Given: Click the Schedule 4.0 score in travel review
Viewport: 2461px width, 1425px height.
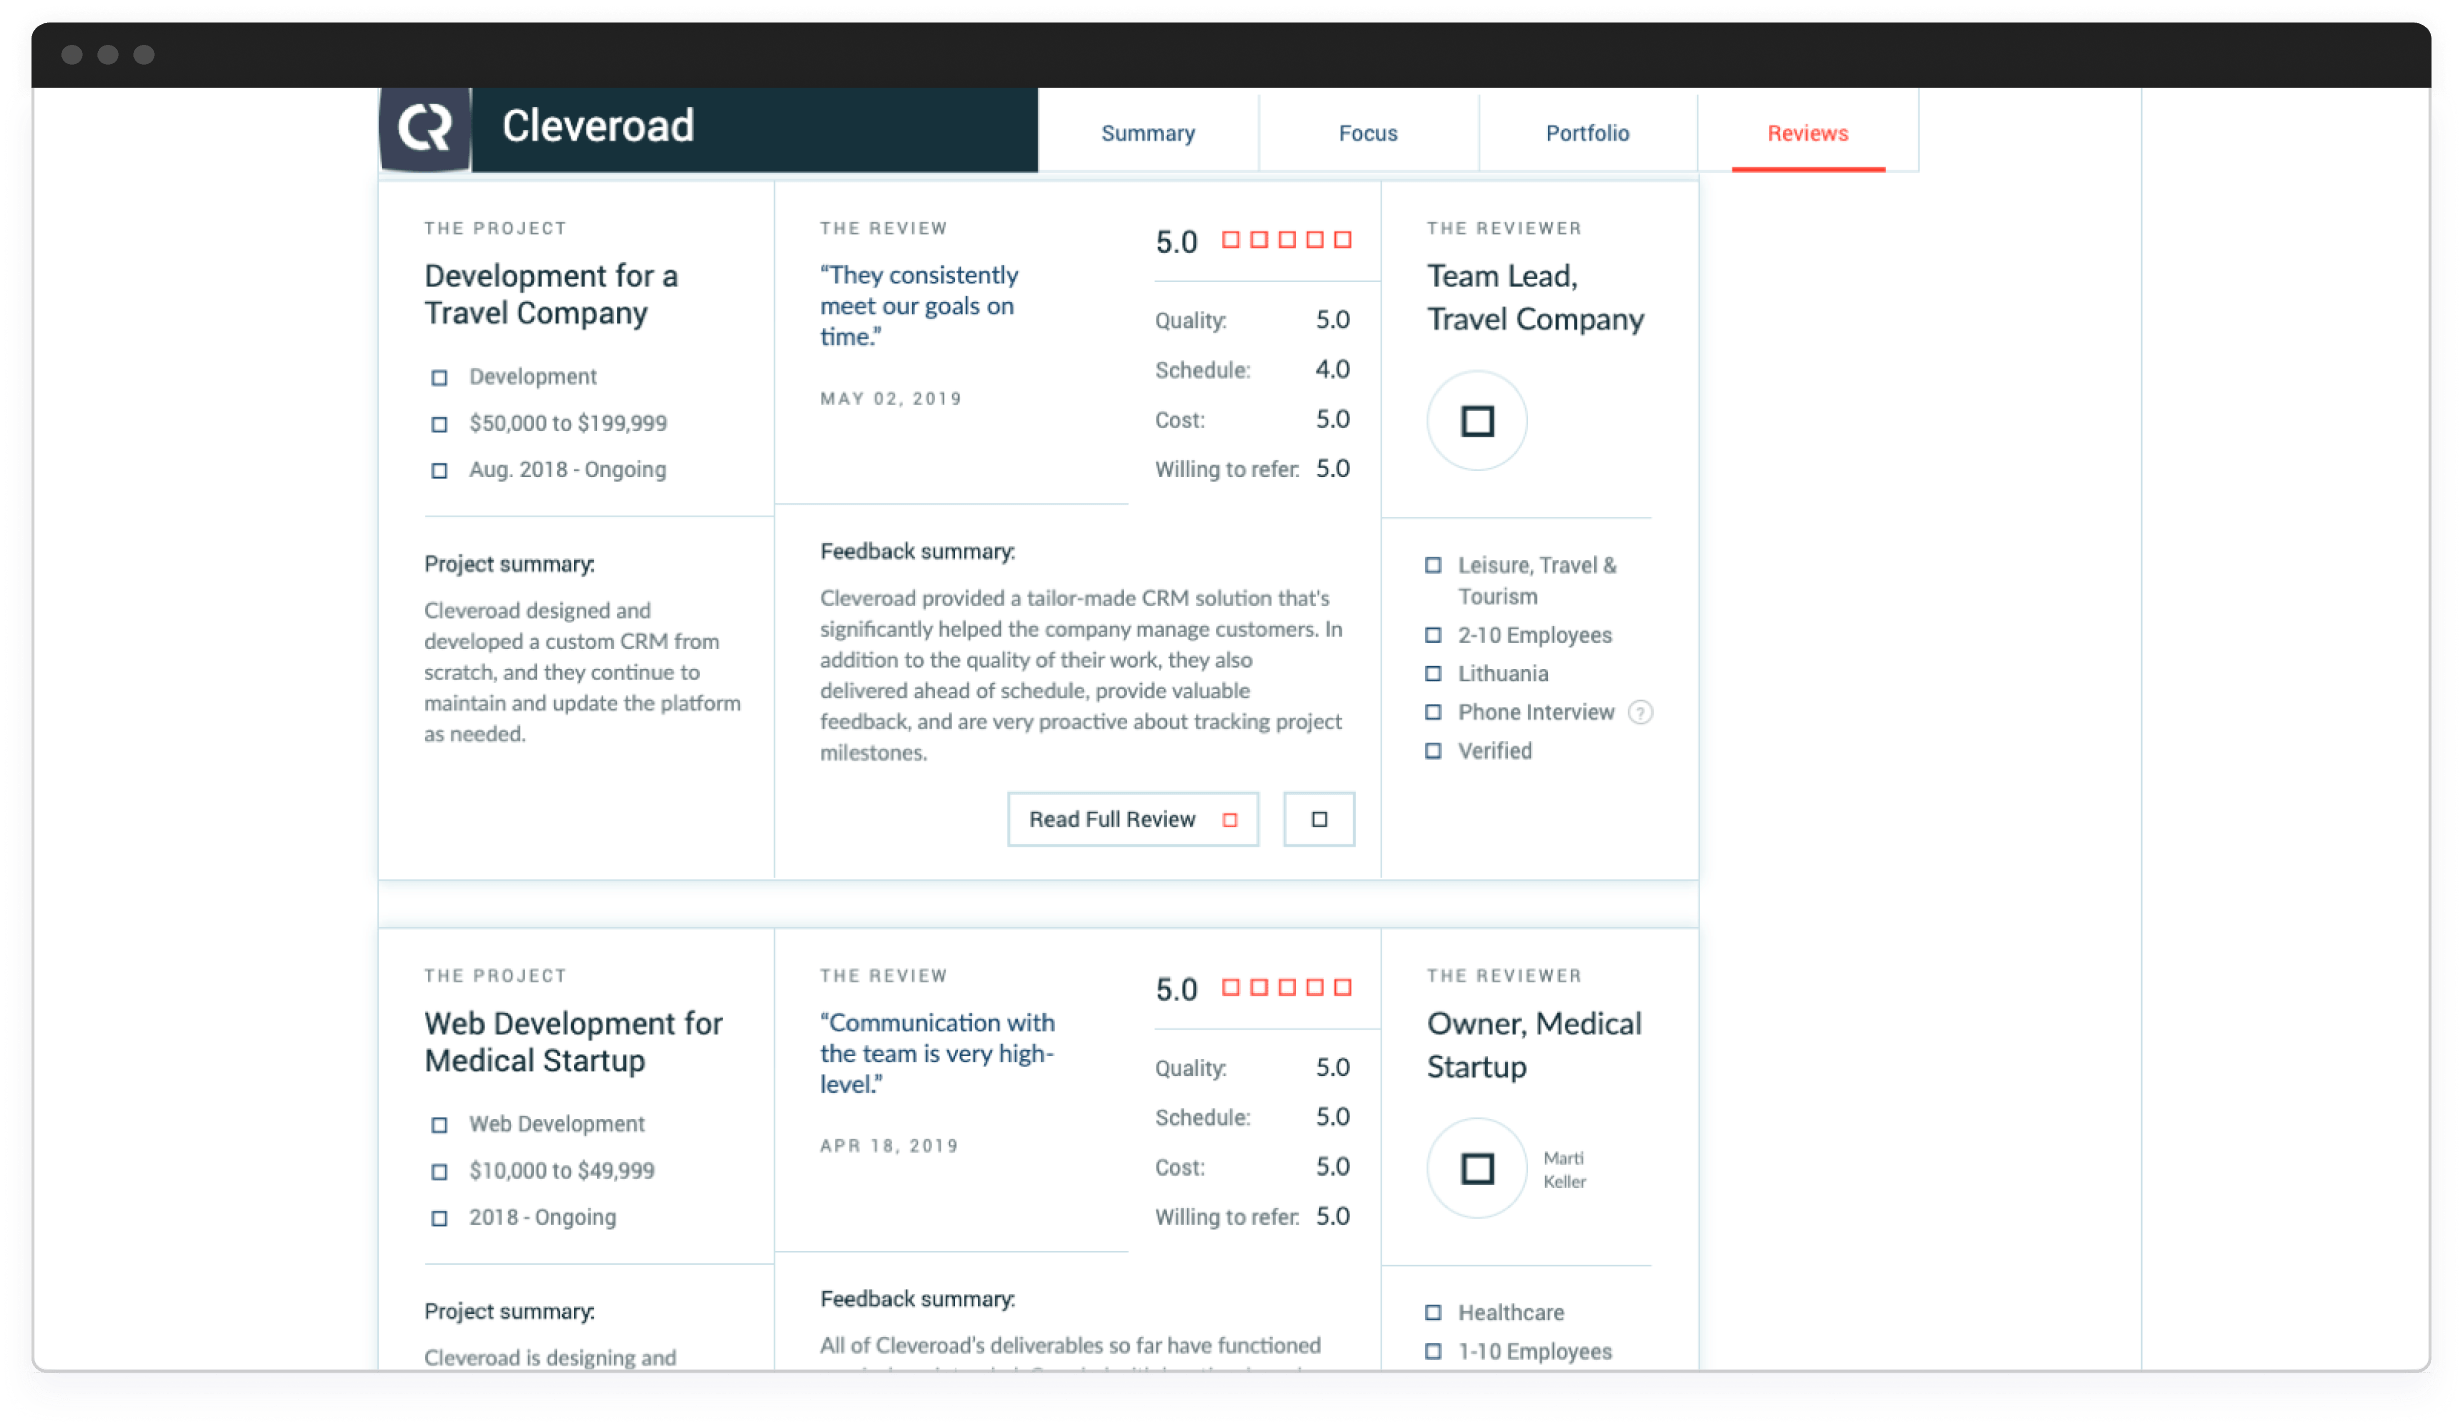Looking at the screenshot, I should pyautogui.click(x=1332, y=370).
